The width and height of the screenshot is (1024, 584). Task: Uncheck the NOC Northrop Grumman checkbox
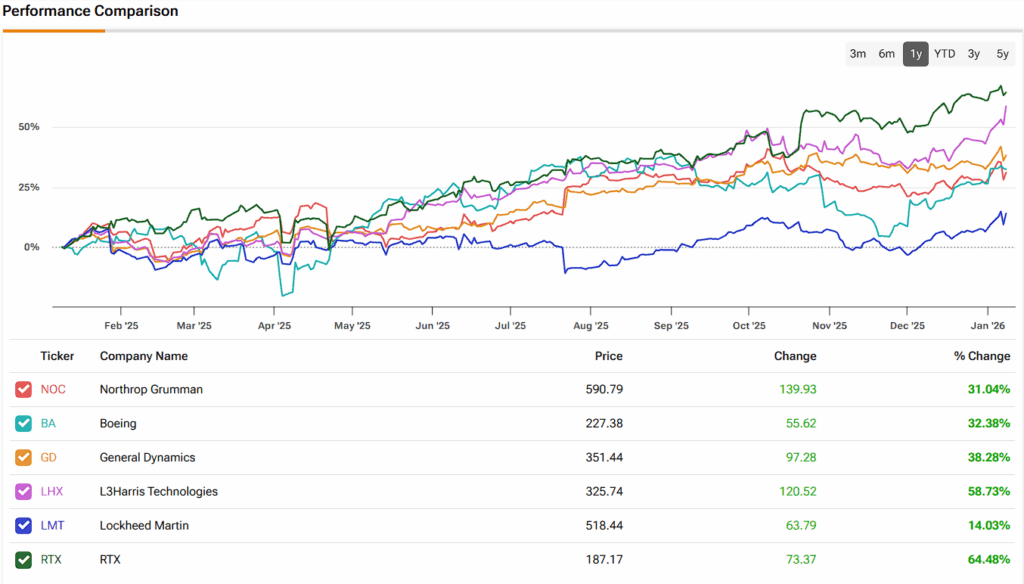coord(23,389)
